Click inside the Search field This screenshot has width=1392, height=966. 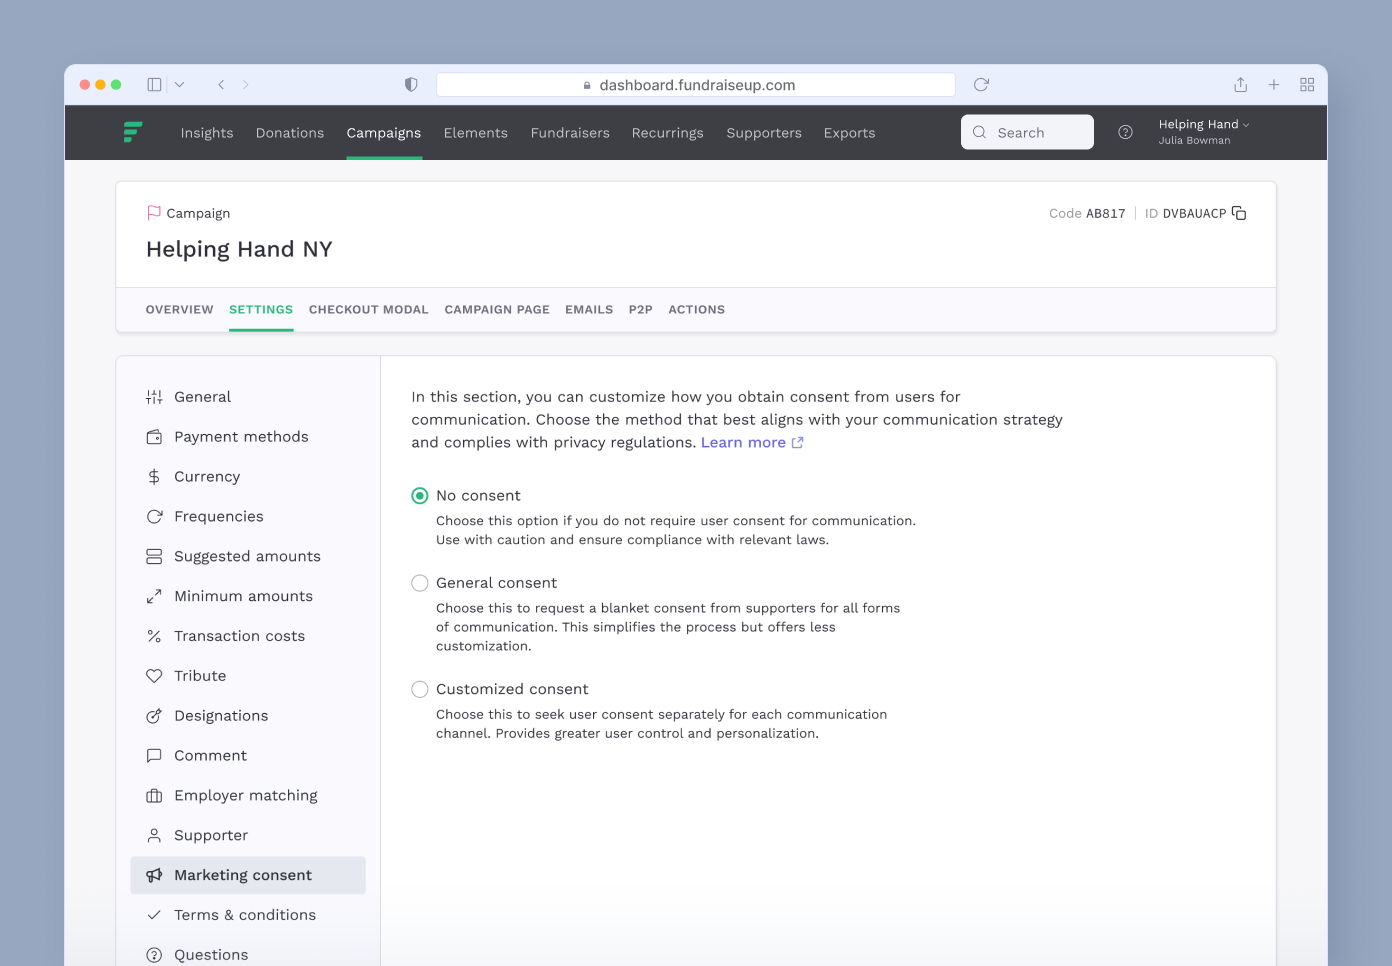(1027, 132)
